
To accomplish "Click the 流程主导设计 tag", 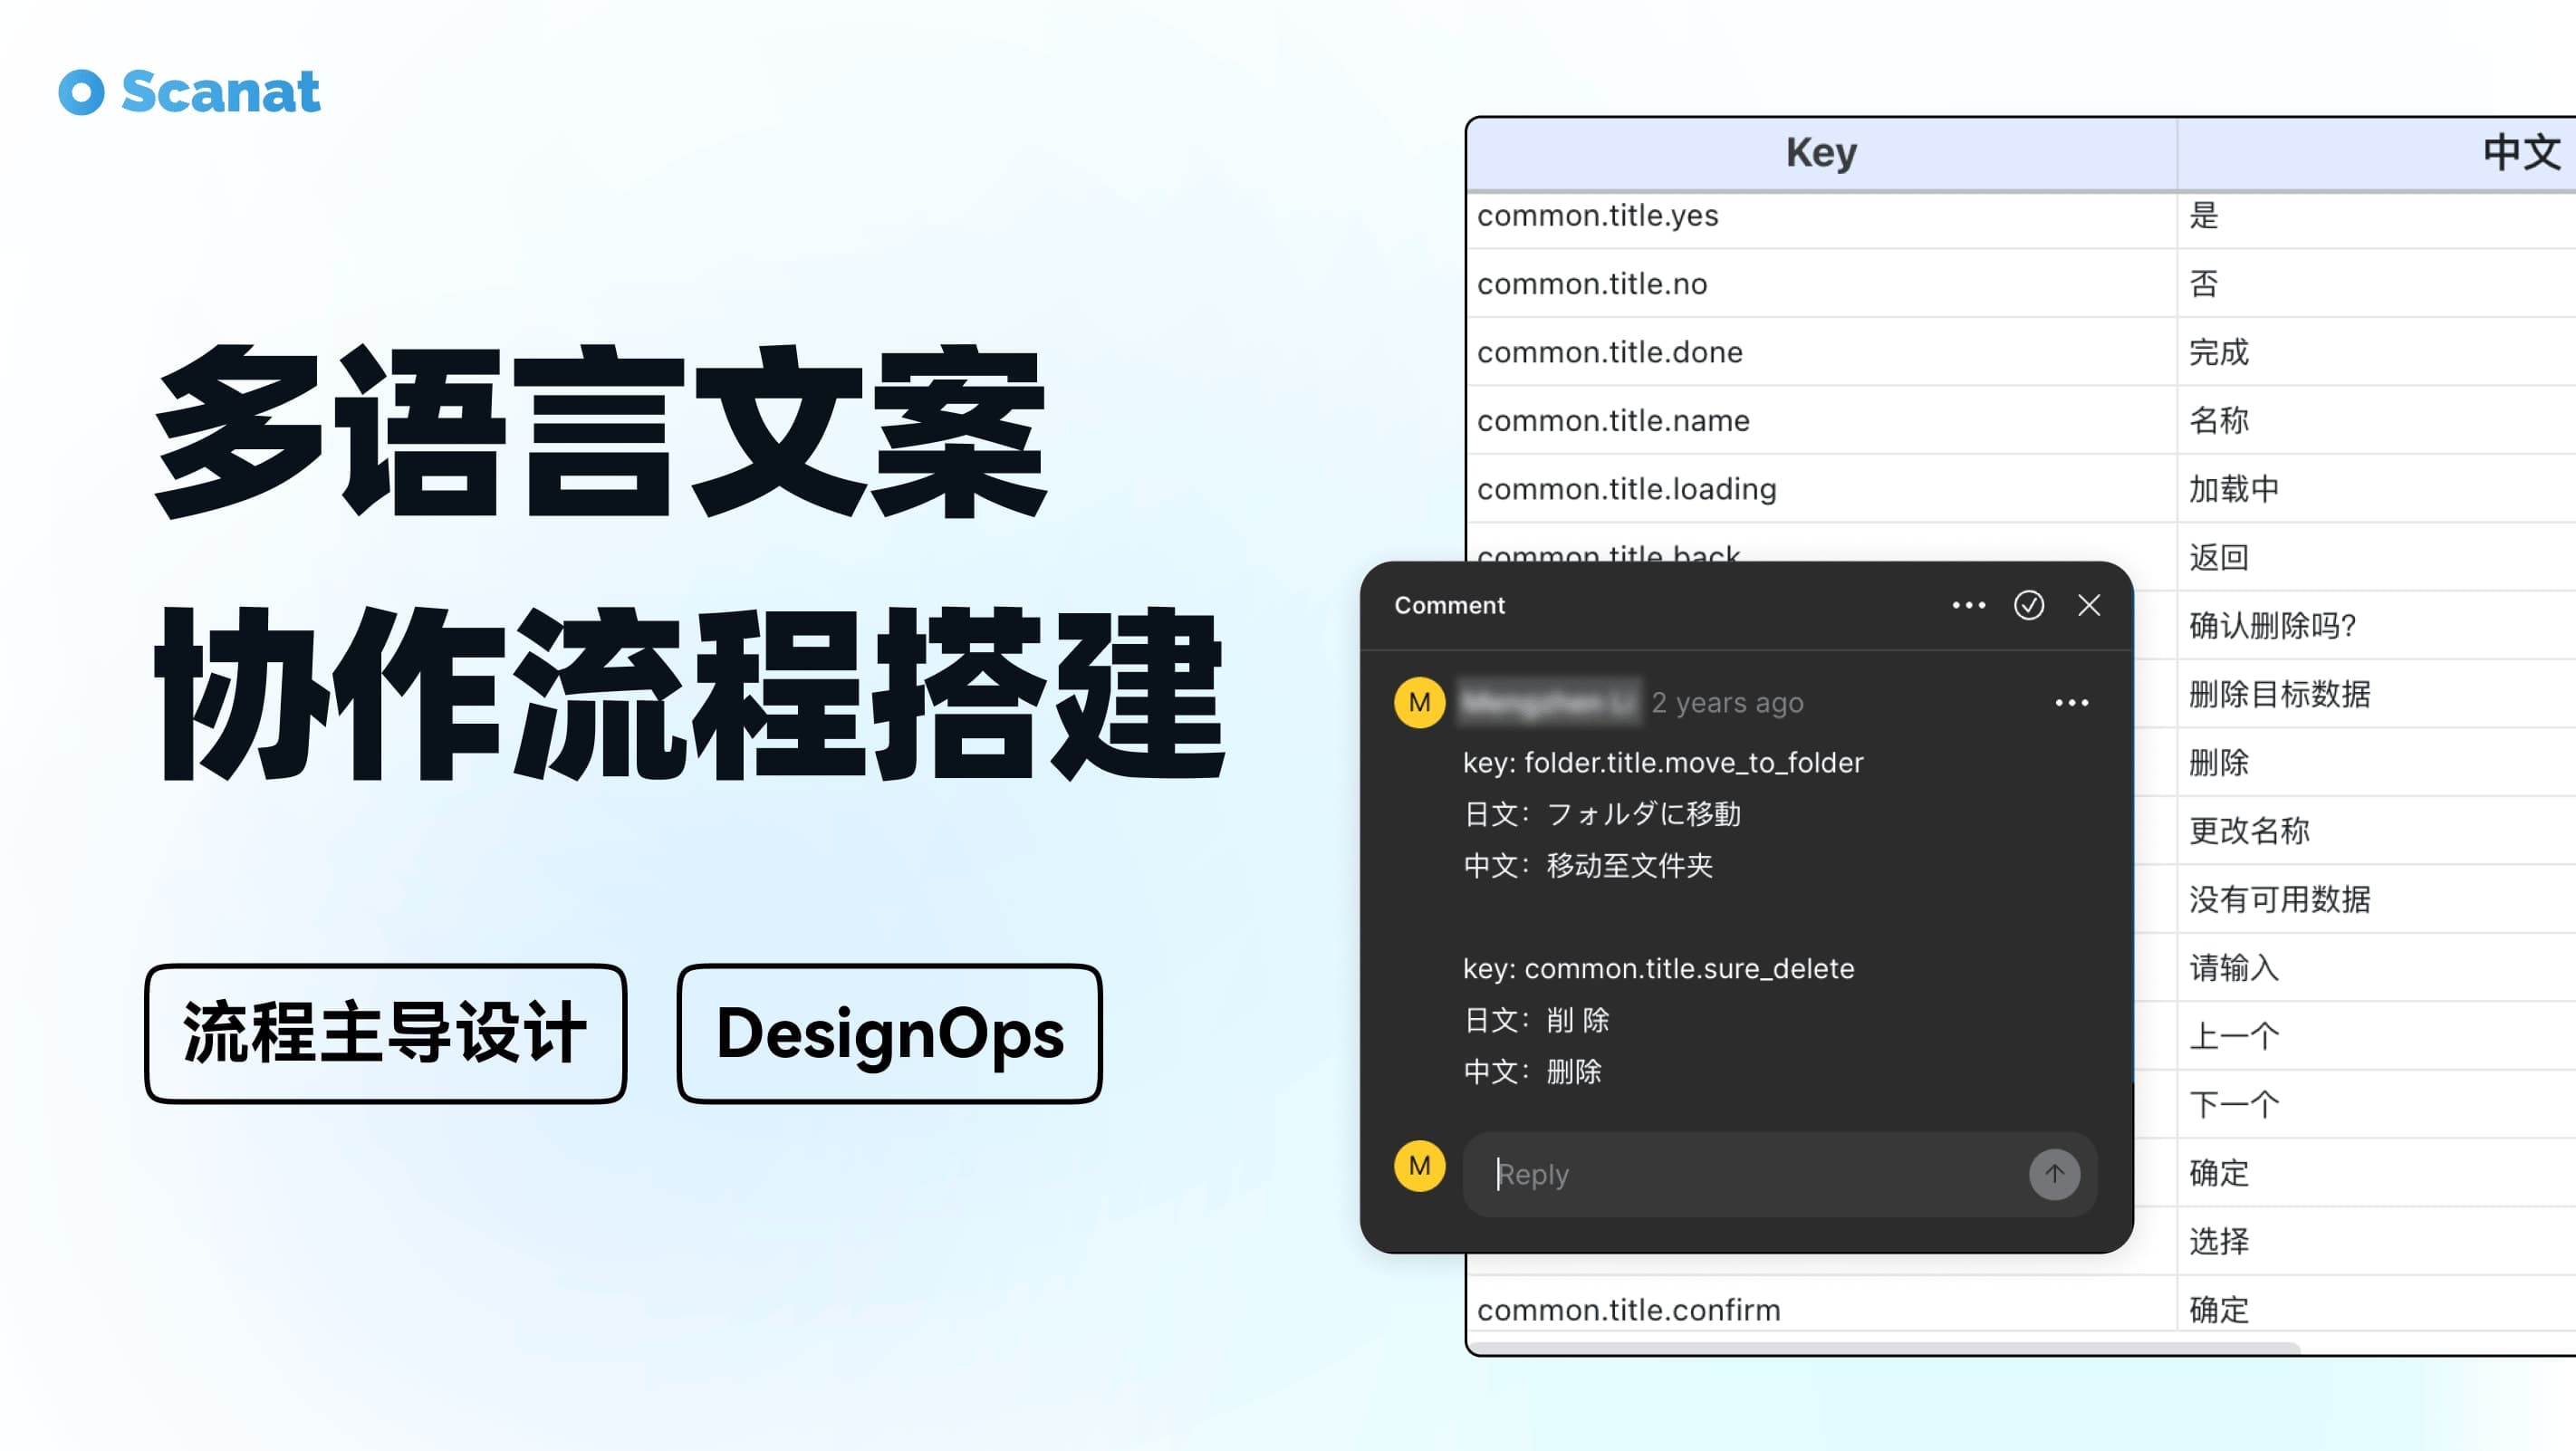I will pyautogui.click(x=385, y=1033).
